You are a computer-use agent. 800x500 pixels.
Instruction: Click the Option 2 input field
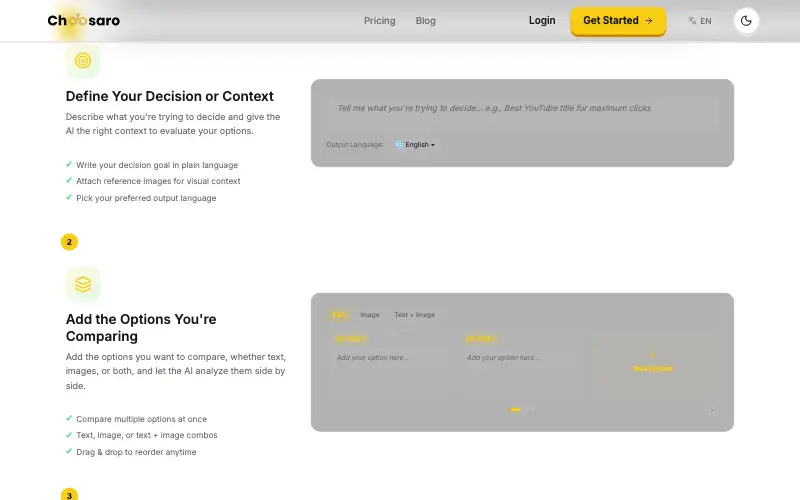(519, 365)
